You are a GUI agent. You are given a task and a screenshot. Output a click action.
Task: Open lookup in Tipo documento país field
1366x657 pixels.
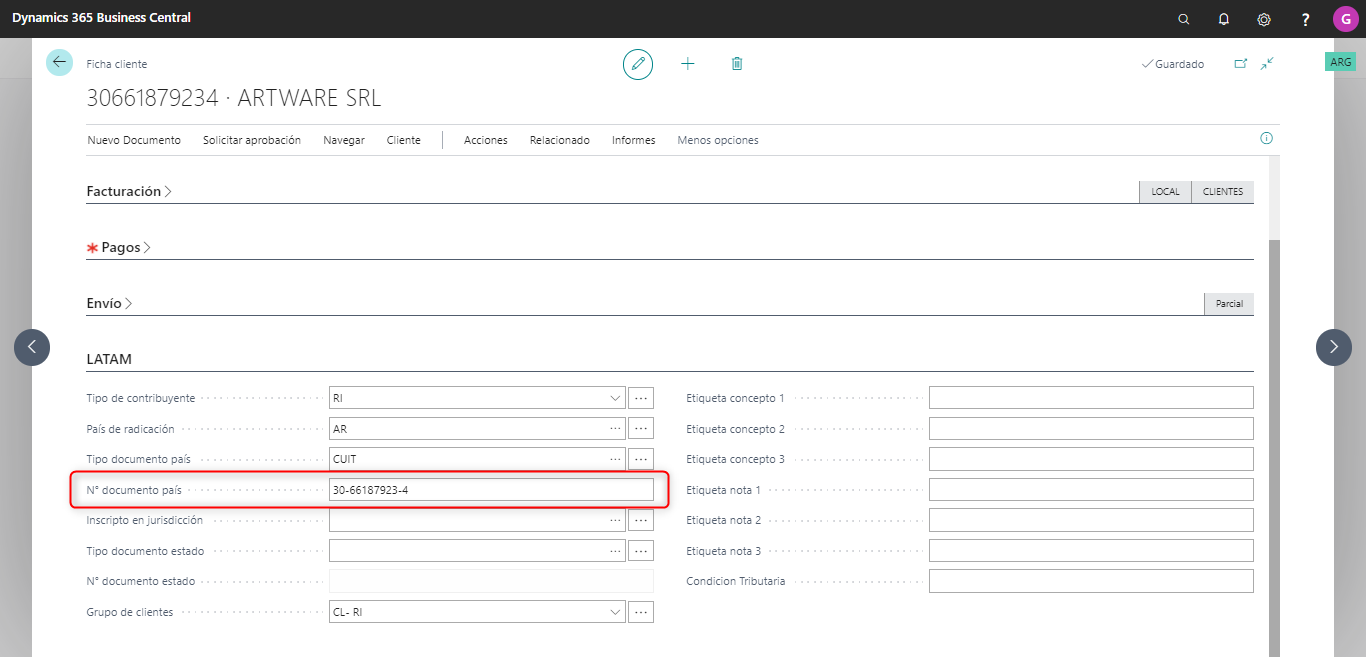[x=615, y=459]
